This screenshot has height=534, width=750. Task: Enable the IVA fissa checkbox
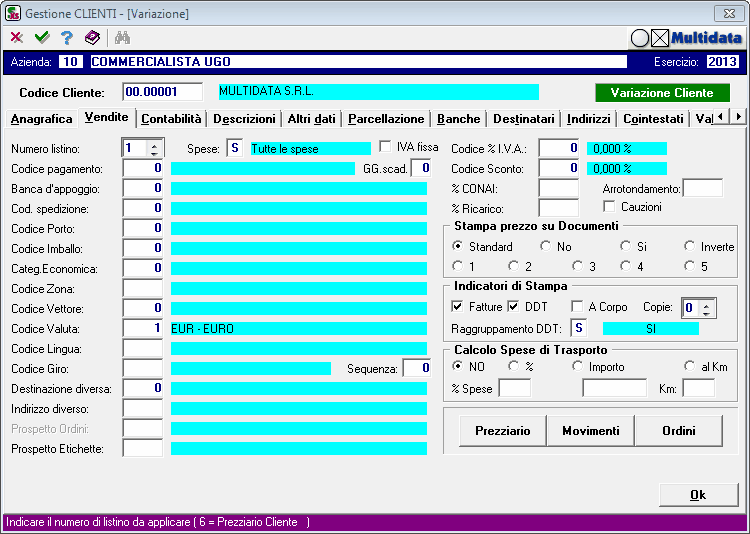coord(385,146)
